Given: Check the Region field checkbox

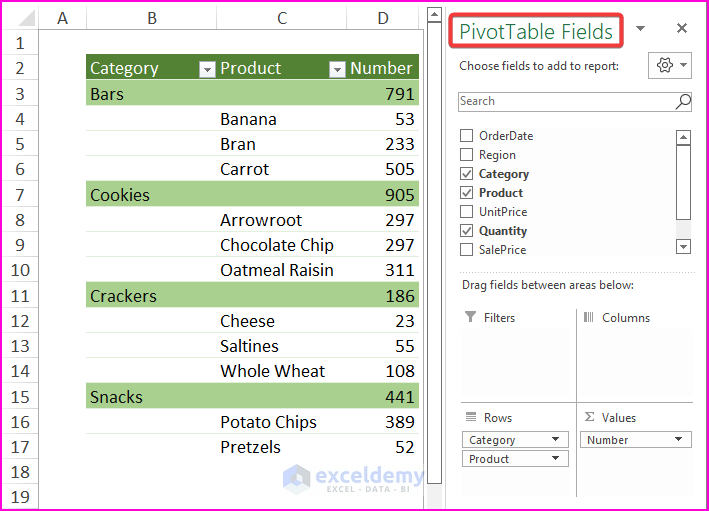Looking at the screenshot, I should pos(466,155).
